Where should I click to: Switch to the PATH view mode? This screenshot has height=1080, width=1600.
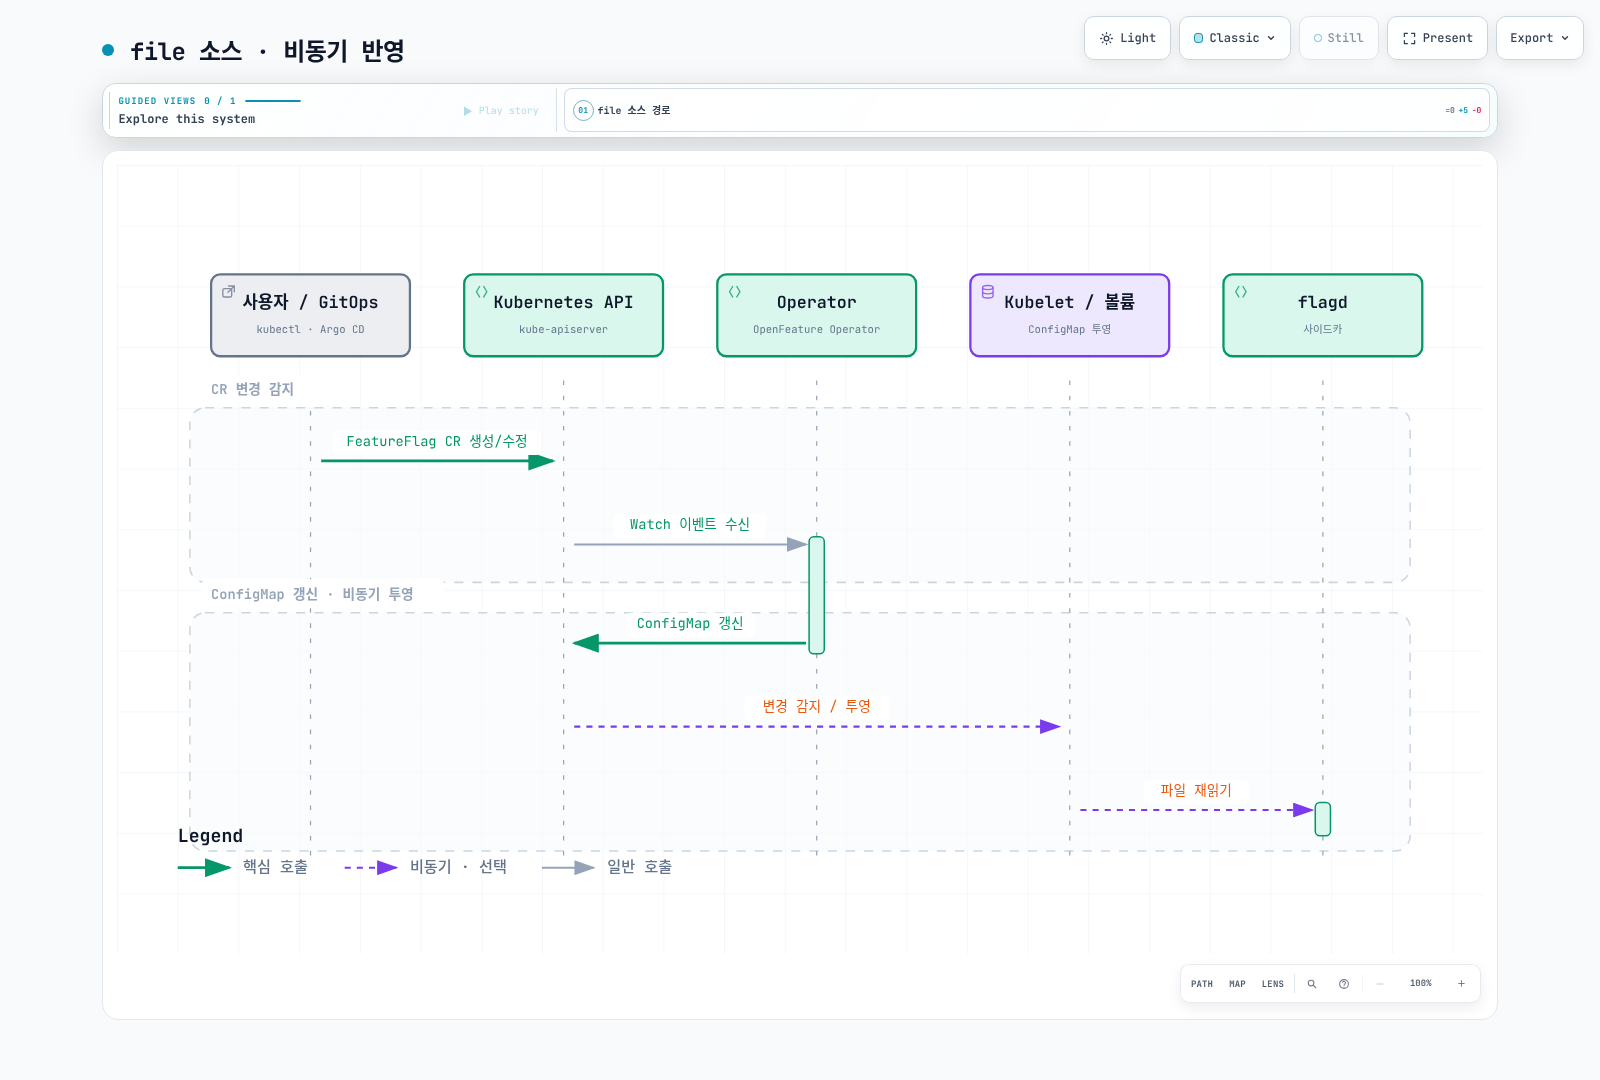point(1202,984)
